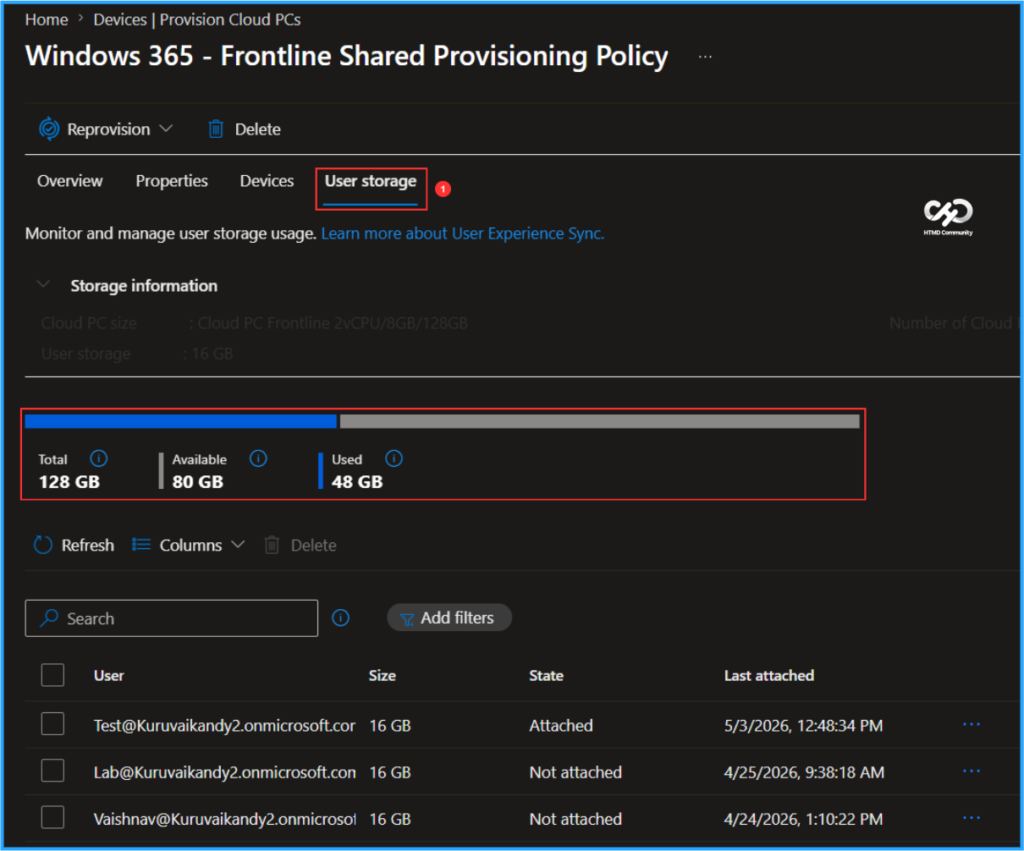Image resolution: width=1024 pixels, height=851 pixels.
Task: Go to Home breadcrumb
Action: (x=46, y=20)
